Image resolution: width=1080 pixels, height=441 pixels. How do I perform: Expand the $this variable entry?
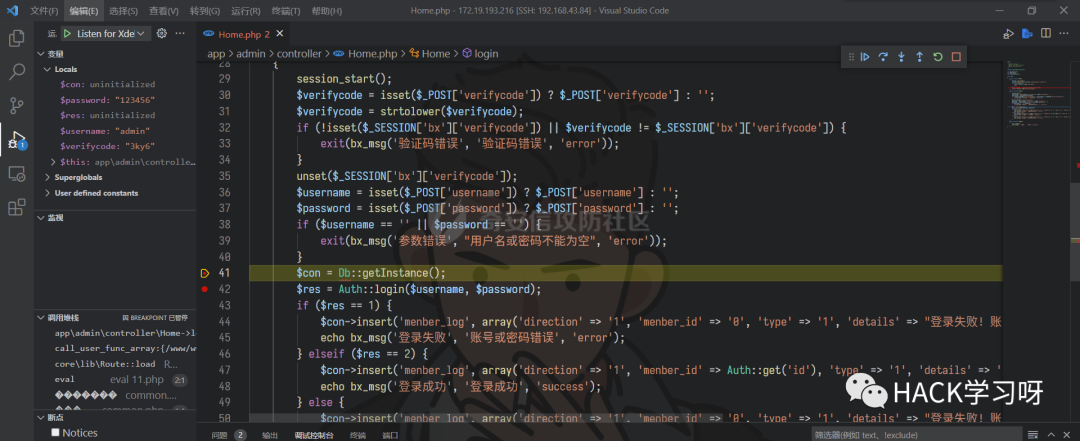tap(54, 161)
